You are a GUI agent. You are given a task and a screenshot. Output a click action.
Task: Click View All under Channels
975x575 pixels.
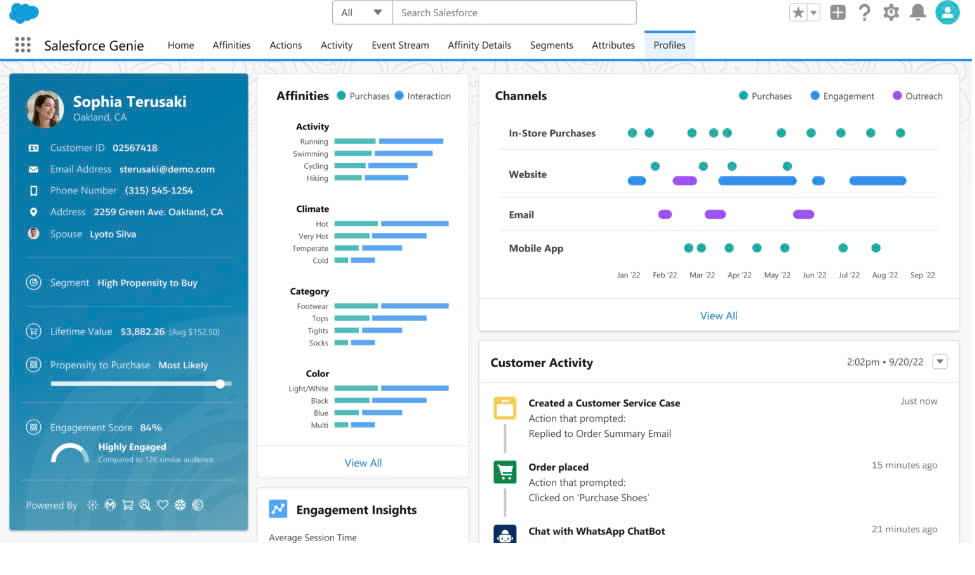click(x=718, y=316)
